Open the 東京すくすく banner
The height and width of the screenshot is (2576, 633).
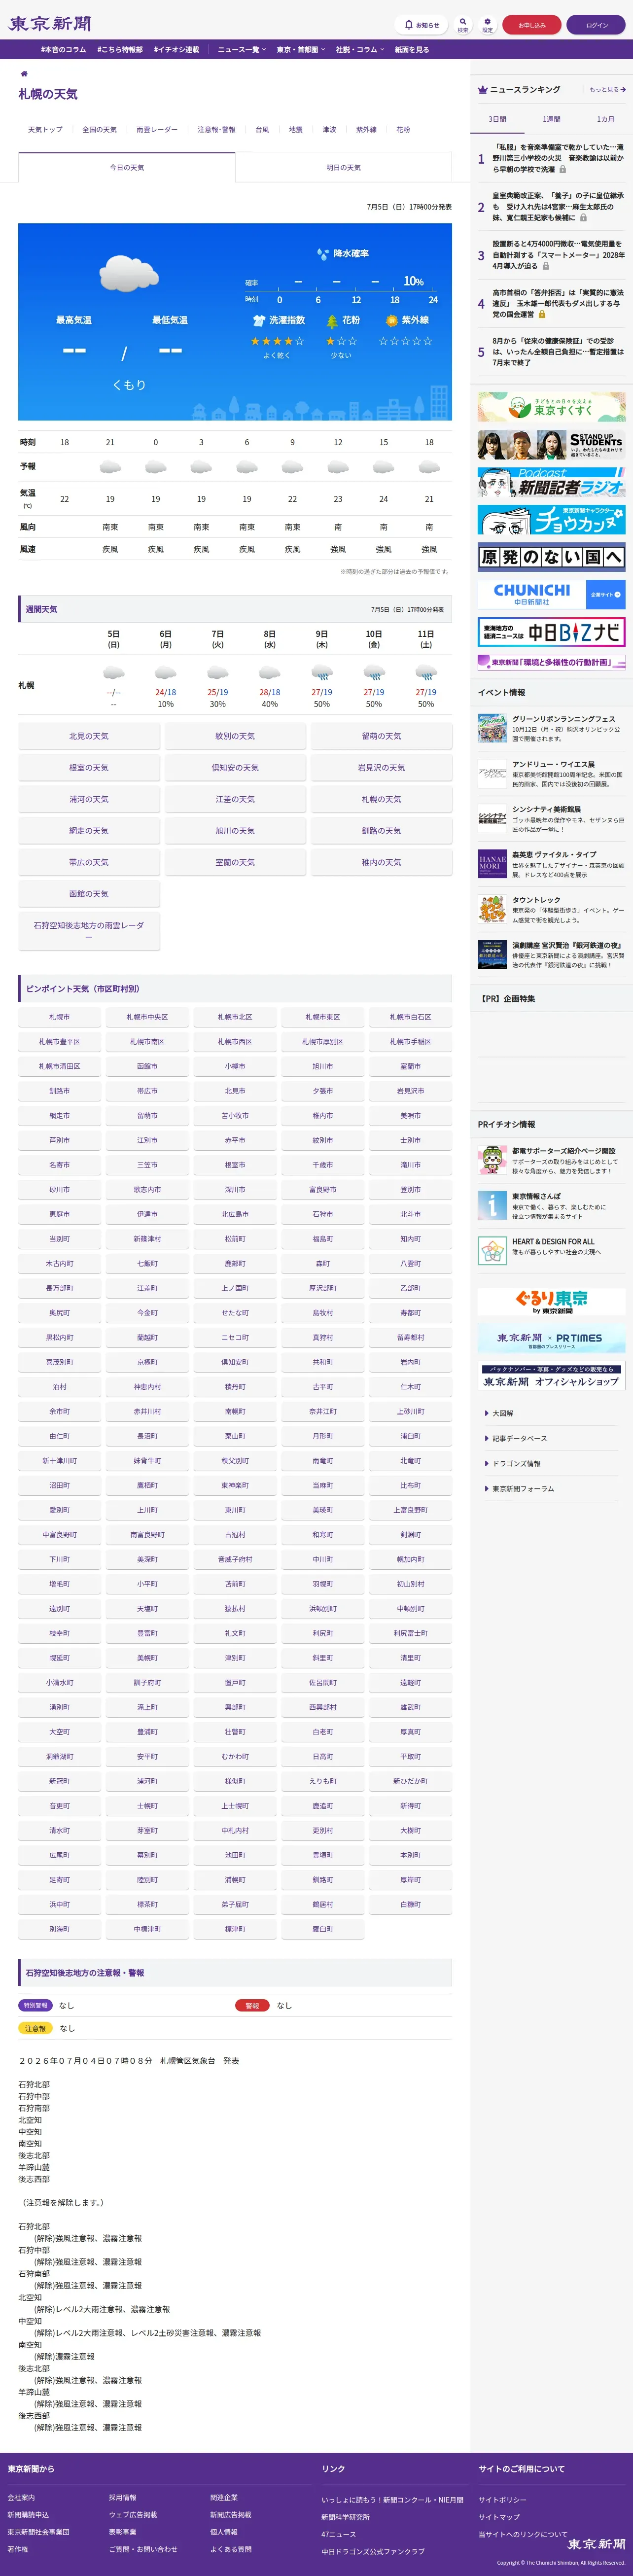click(551, 407)
